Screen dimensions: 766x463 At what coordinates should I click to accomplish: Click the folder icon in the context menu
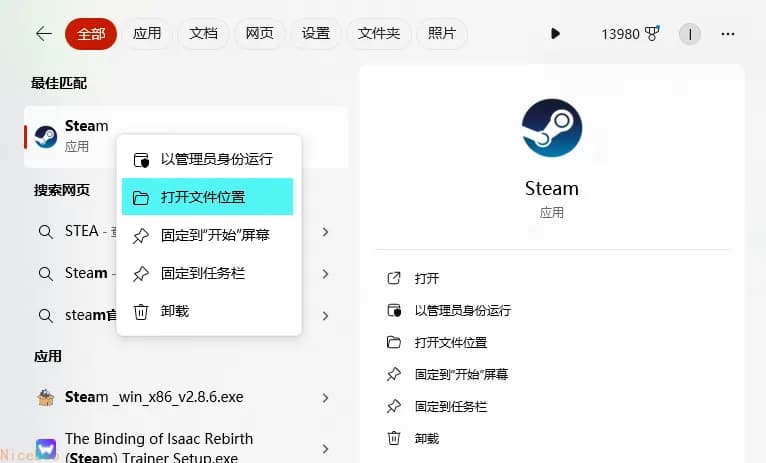[x=141, y=198]
